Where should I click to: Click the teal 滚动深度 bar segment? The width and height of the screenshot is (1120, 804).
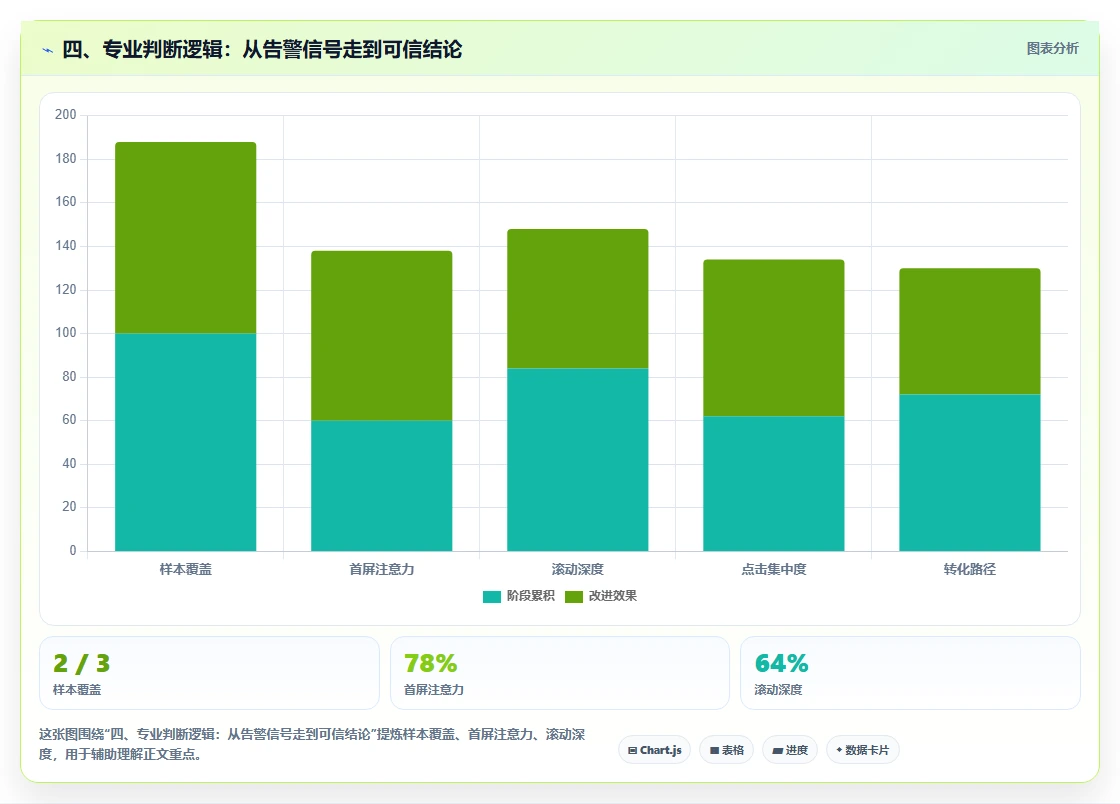tap(578, 459)
